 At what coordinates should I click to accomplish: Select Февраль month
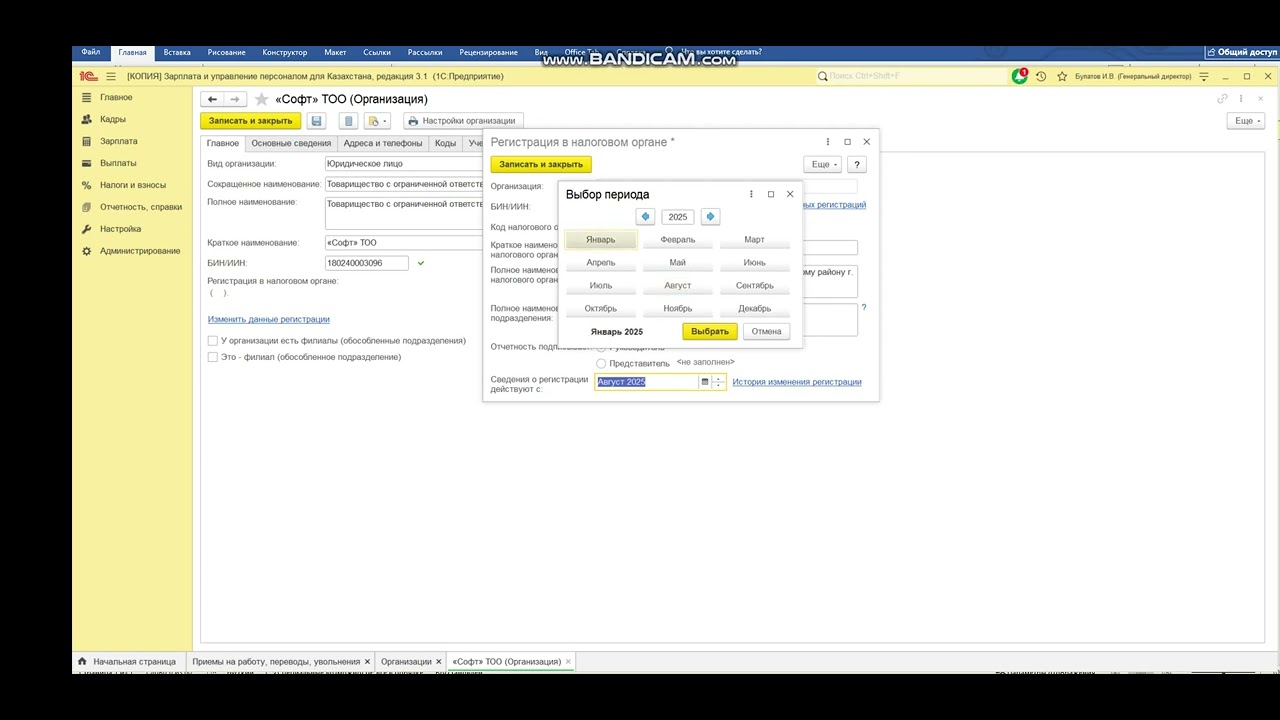click(678, 240)
